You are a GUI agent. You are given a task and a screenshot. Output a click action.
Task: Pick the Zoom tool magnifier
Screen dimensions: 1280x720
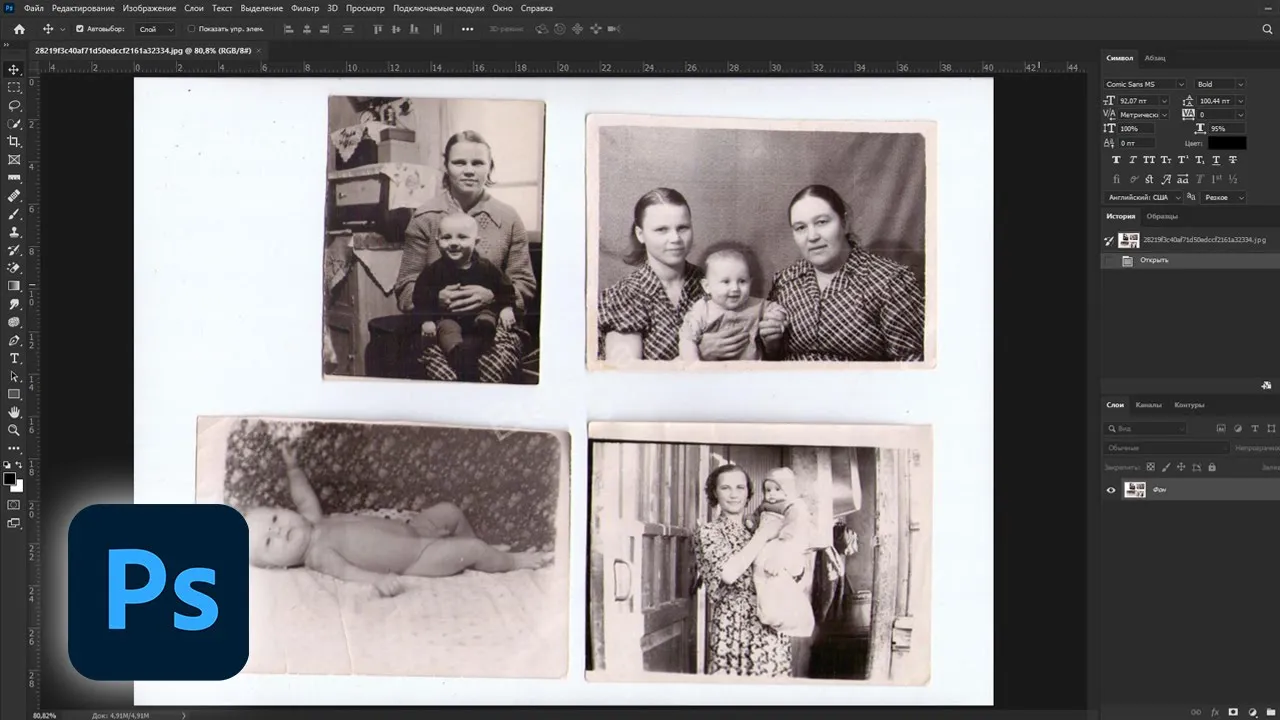click(x=14, y=430)
